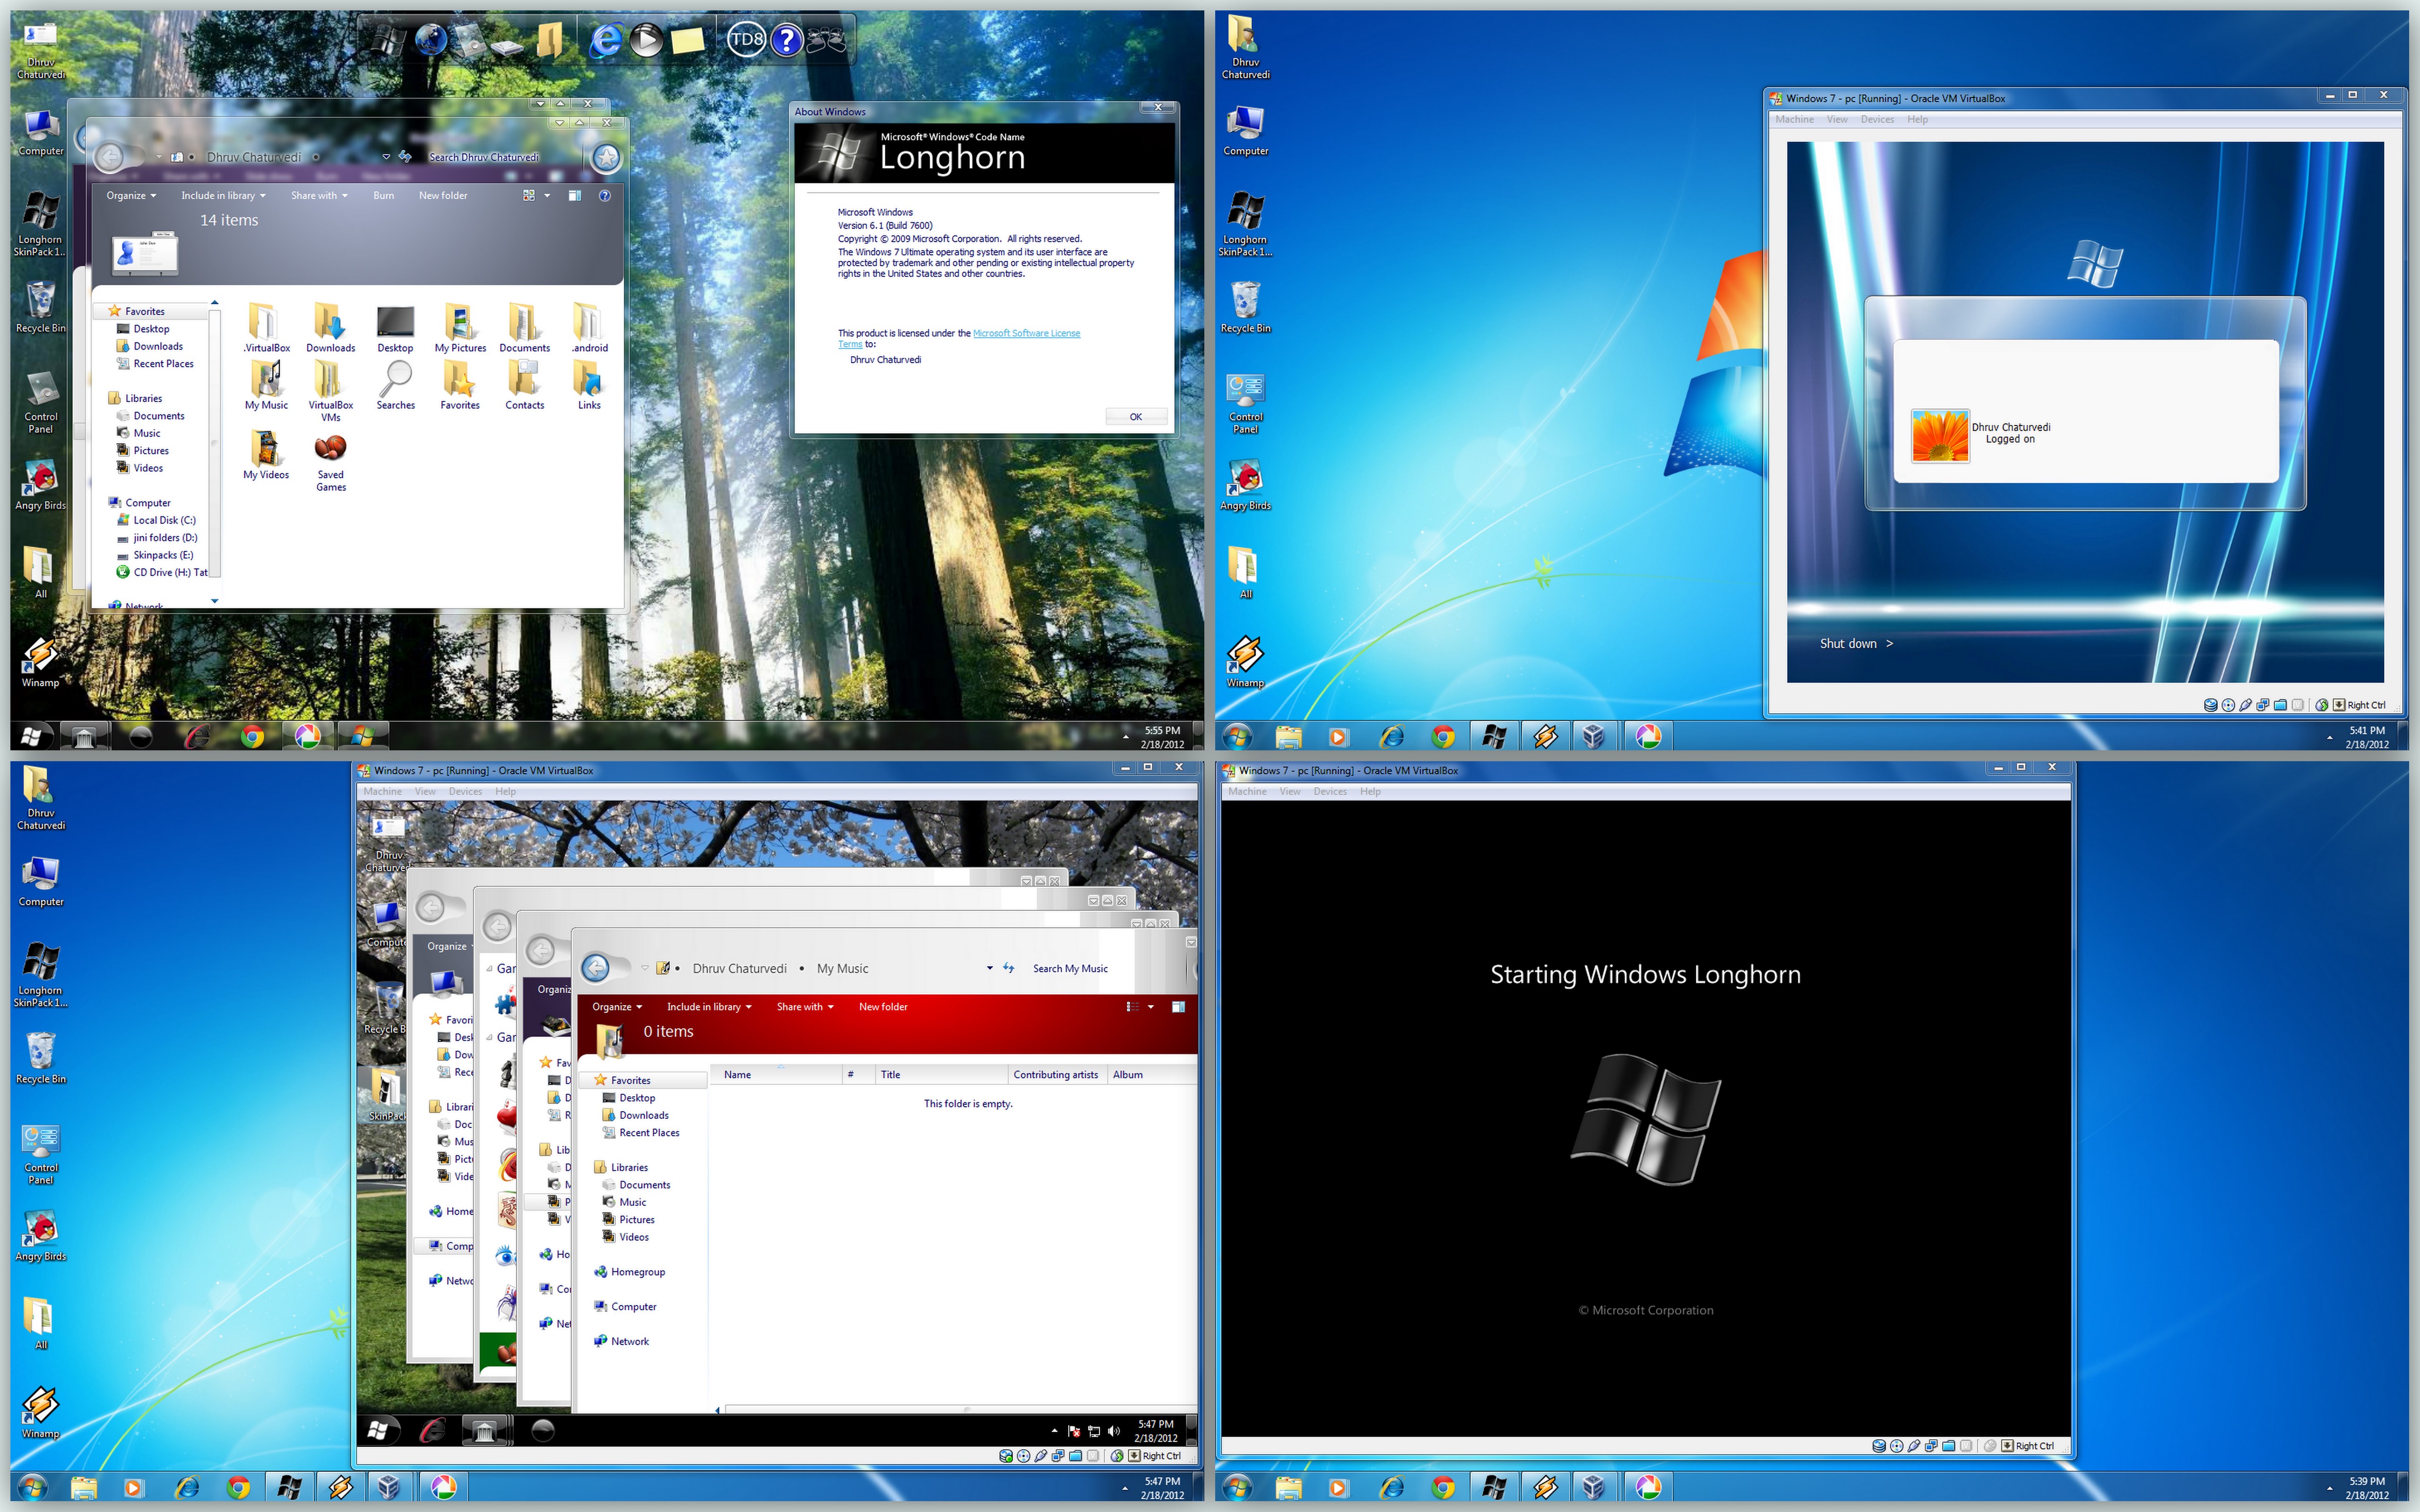The height and width of the screenshot is (1512, 2420).
Task: Open the globe network icon in the top dock
Action: point(431,40)
